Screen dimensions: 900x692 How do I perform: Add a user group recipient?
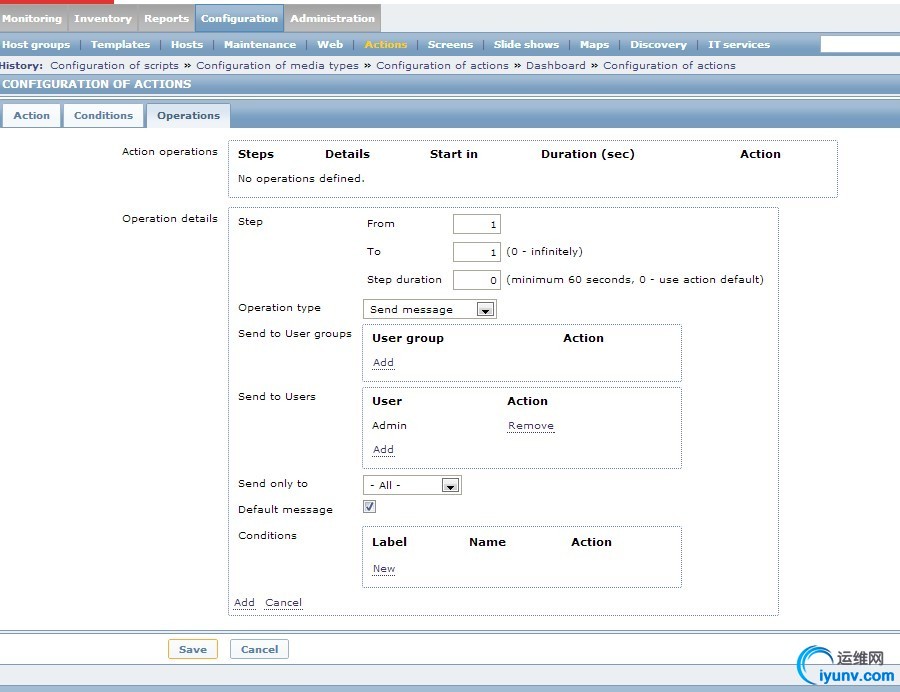pos(383,363)
